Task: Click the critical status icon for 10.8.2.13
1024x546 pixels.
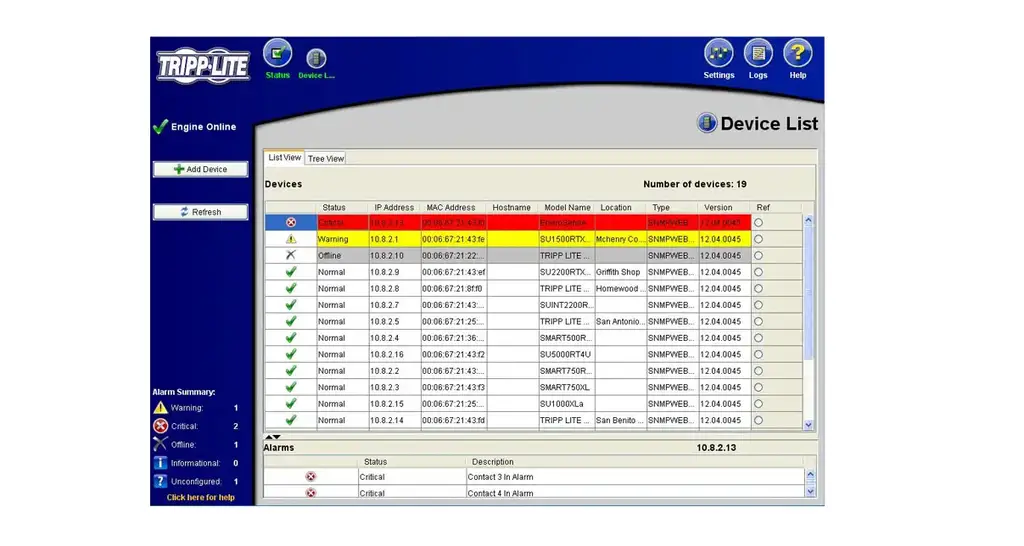Action: (x=291, y=223)
